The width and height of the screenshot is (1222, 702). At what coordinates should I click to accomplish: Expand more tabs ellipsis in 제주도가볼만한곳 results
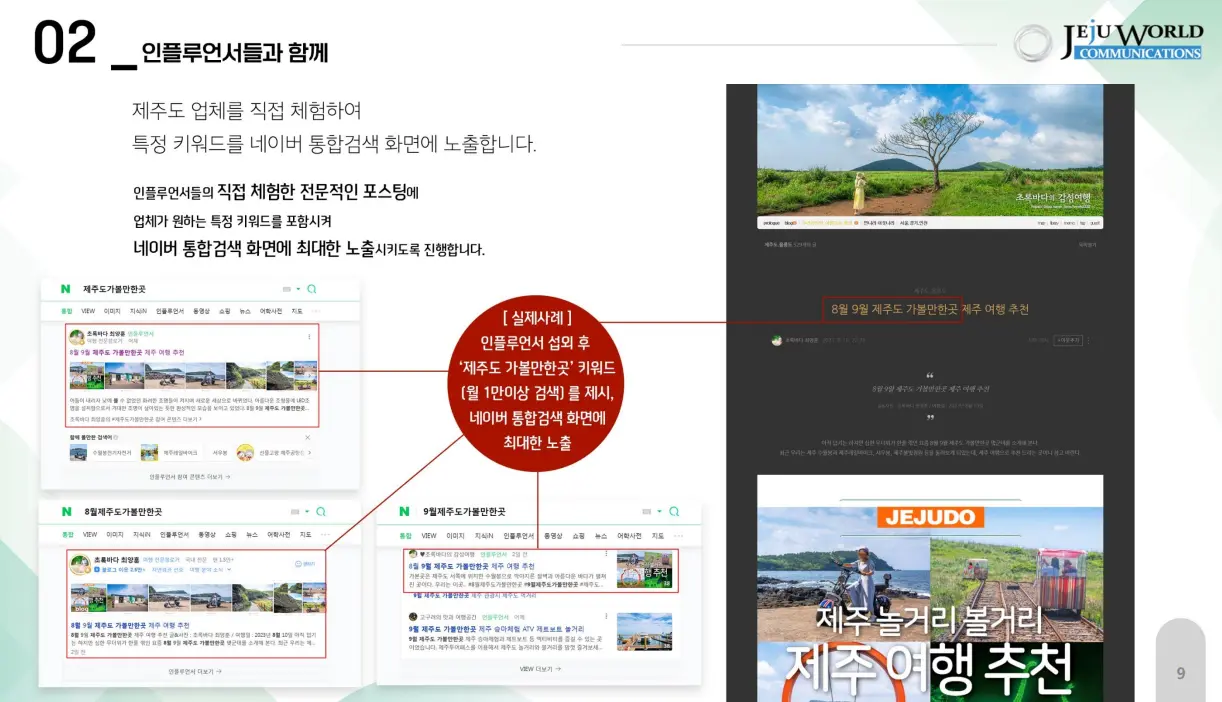point(315,311)
